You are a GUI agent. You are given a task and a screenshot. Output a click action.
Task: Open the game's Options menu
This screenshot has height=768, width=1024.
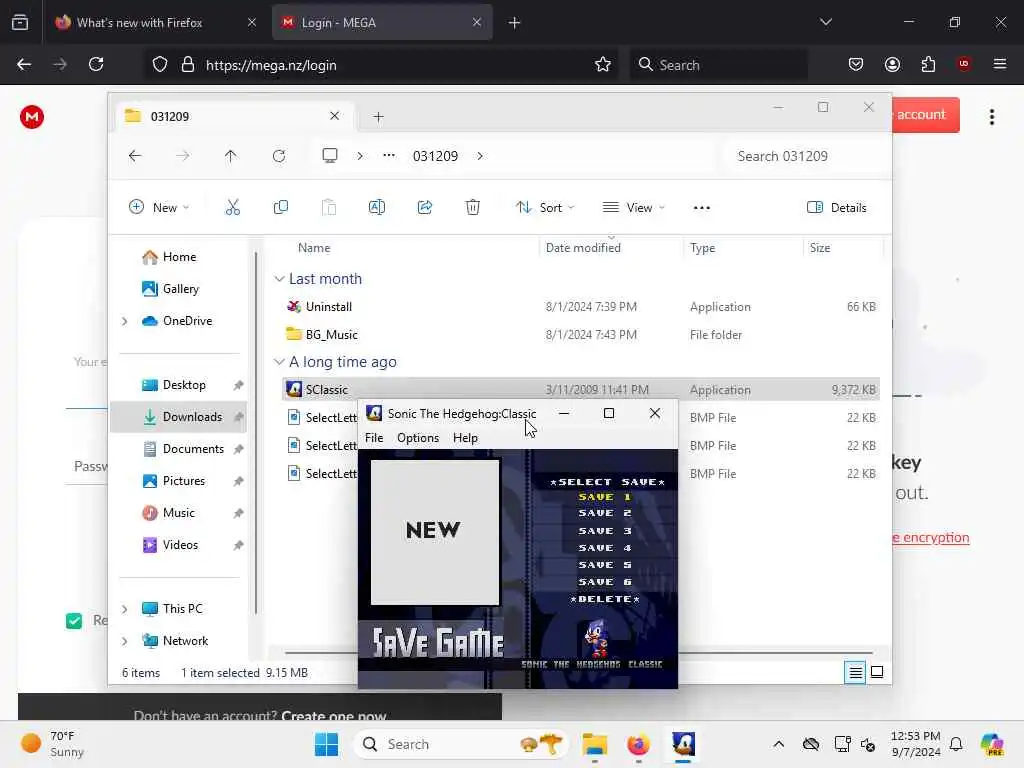tap(418, 438)
